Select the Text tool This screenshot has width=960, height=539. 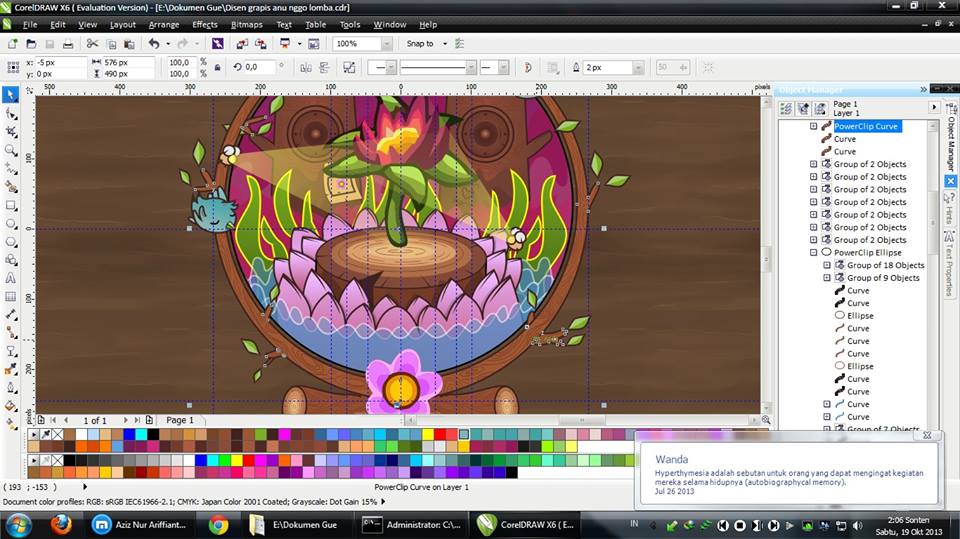coord(10,278)
